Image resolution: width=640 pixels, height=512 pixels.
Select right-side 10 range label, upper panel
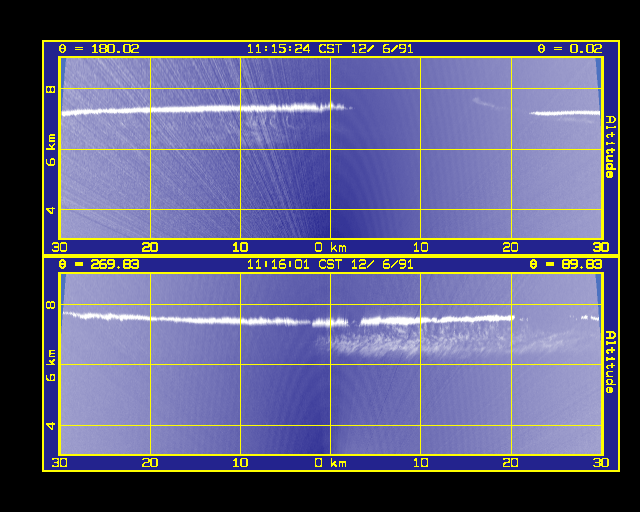coord(420,247)
